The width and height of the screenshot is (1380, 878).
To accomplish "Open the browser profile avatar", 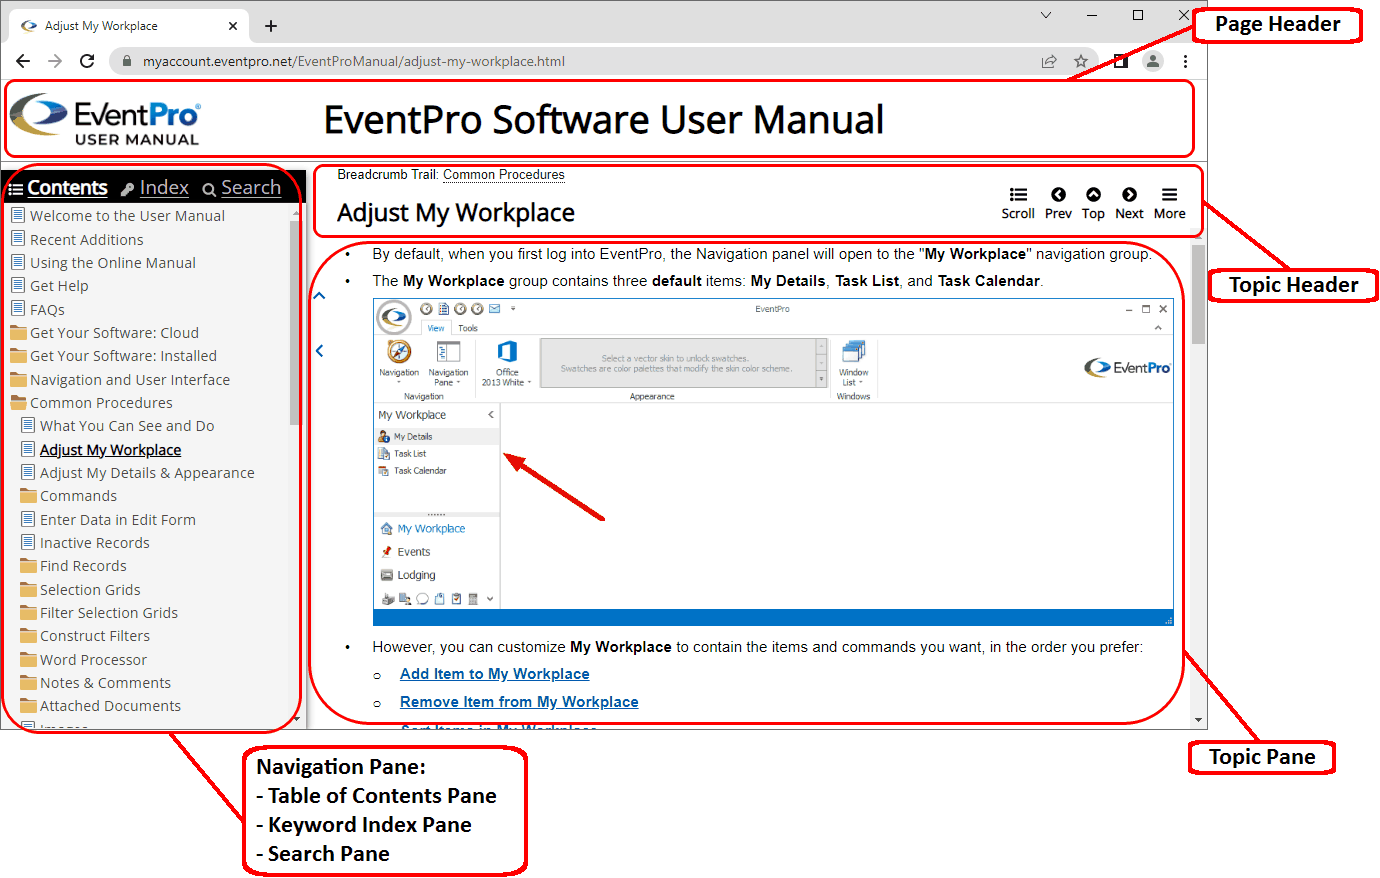I will click(x=1153, y=61).
